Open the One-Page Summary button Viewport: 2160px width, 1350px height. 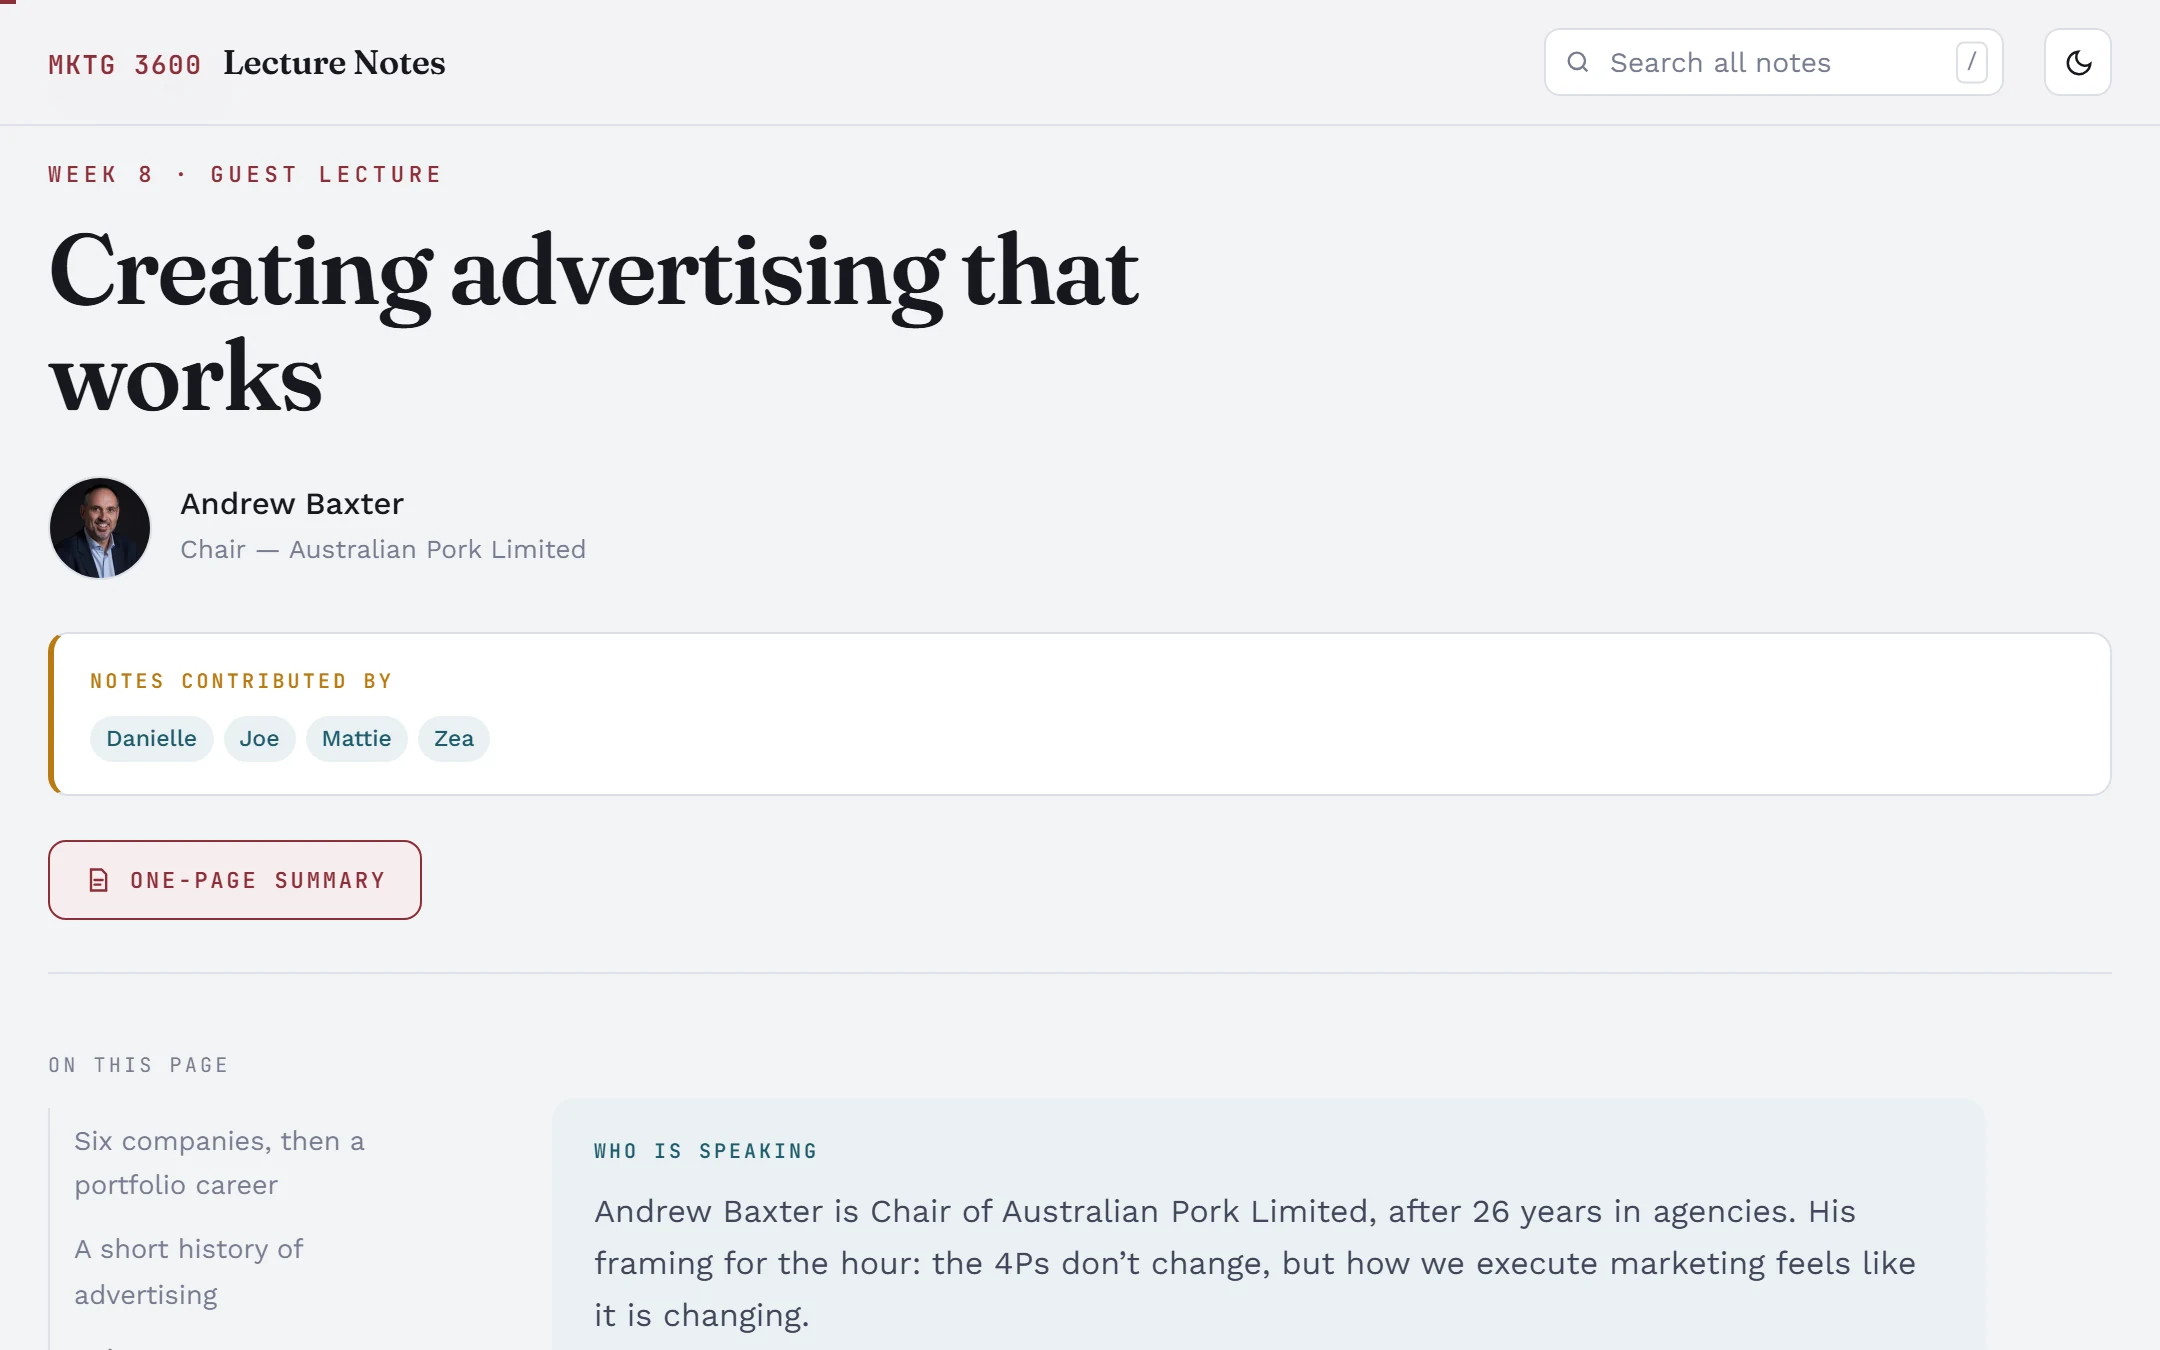(x=235, y=880)
